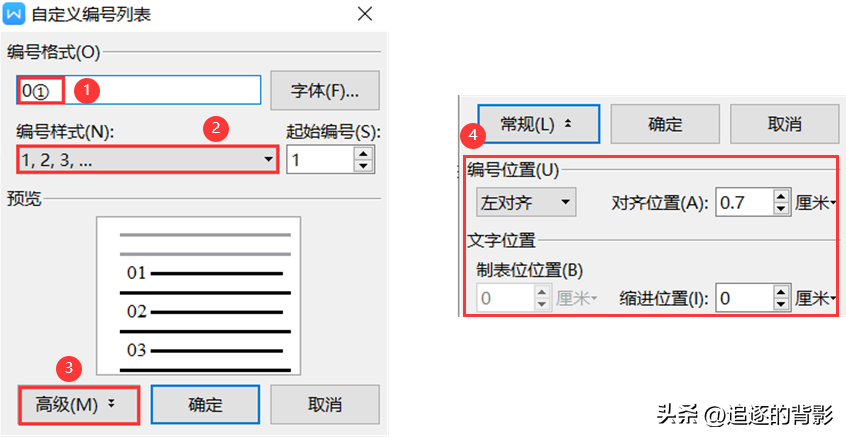The image size is (846, 438).
Task: Click the 编号位置(U) section label
Action: click(513, 171)
